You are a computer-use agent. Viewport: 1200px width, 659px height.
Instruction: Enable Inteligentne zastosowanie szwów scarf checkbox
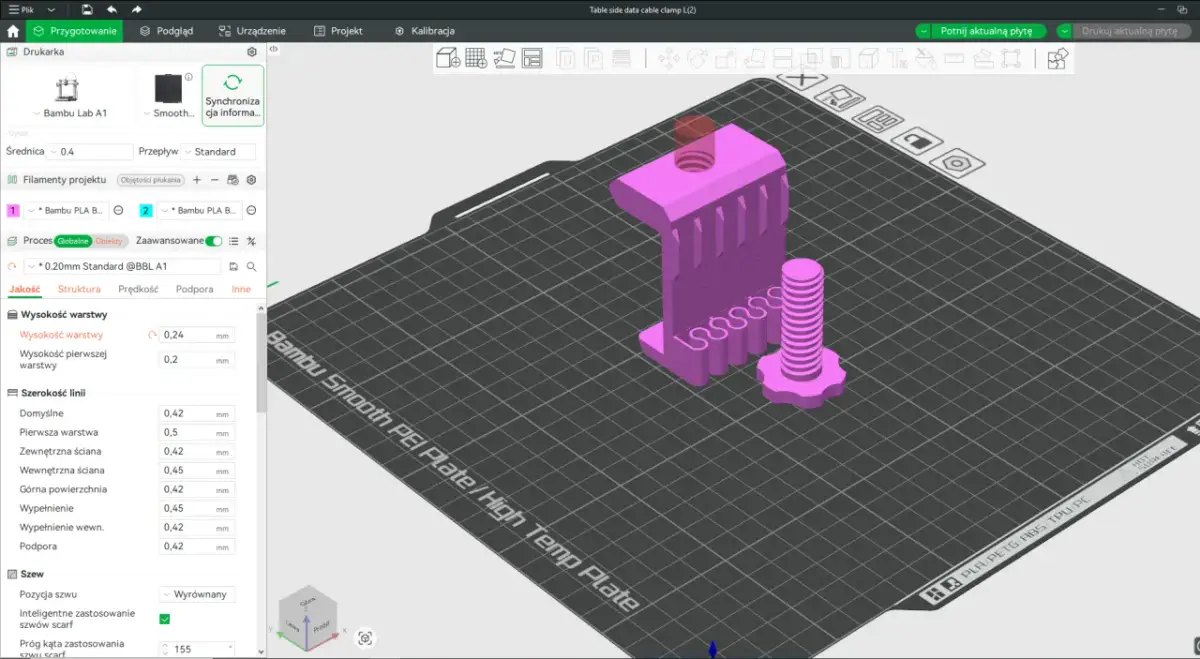(165, 618)
